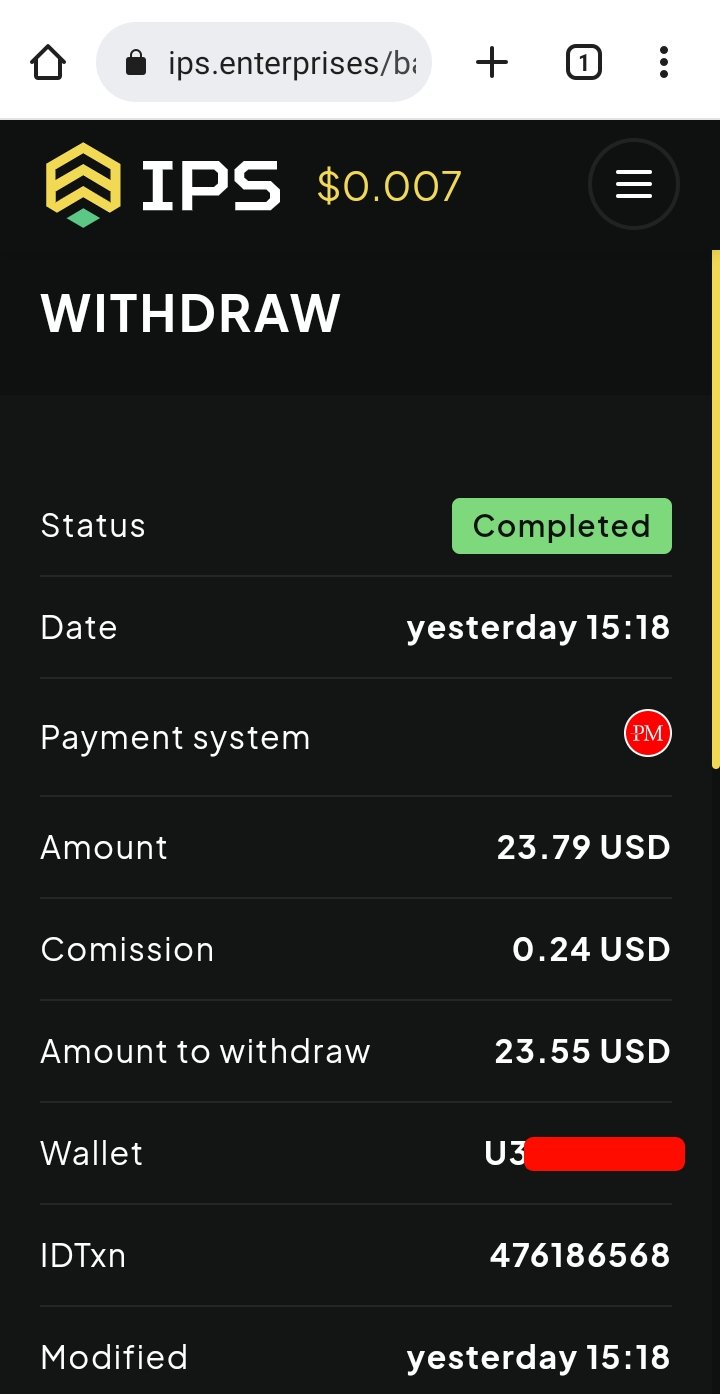This screenshot has width=720, height=1394.
Task: Tap the Modified time value
Action: click(x=538, y=1358)
